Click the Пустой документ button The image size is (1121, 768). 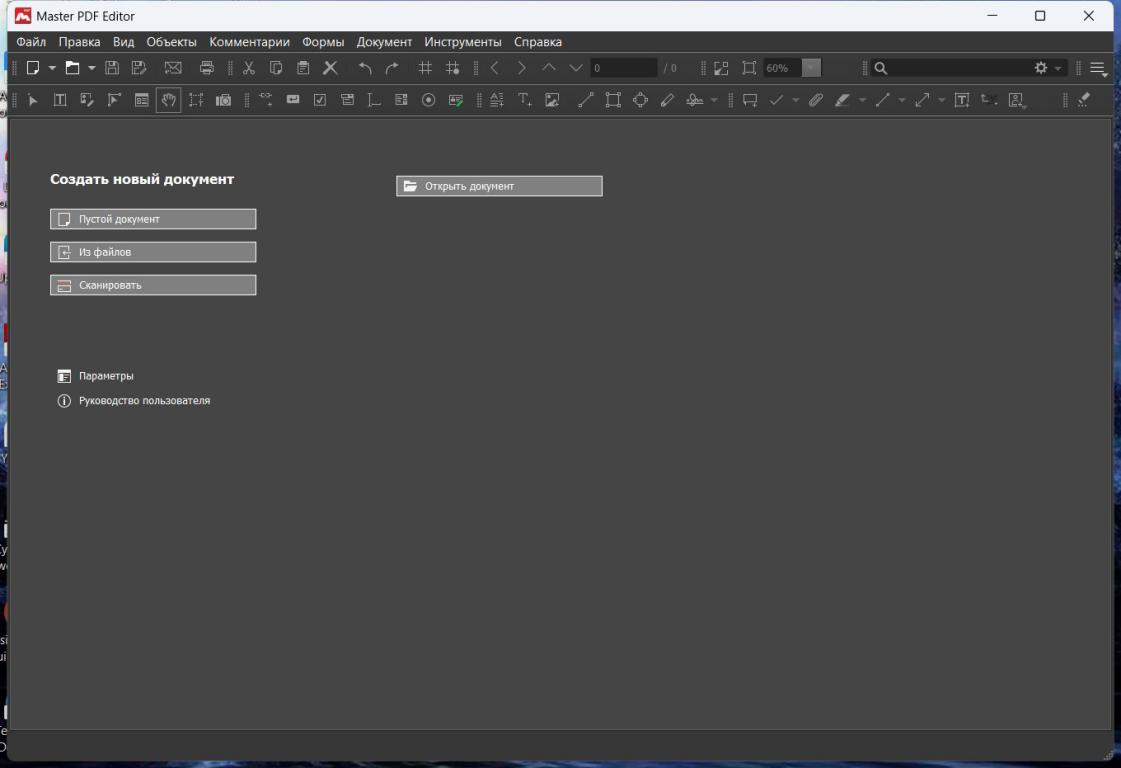(x=153, y=219)
